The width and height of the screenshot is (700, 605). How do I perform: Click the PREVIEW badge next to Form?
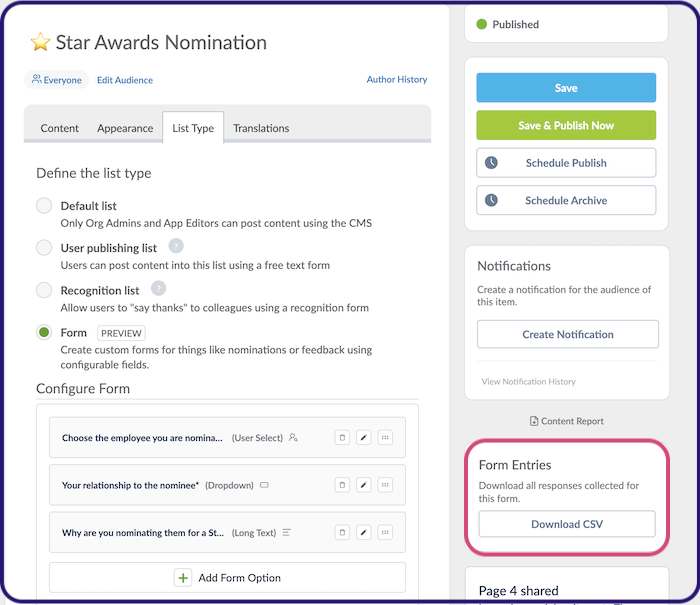[121, 333]
